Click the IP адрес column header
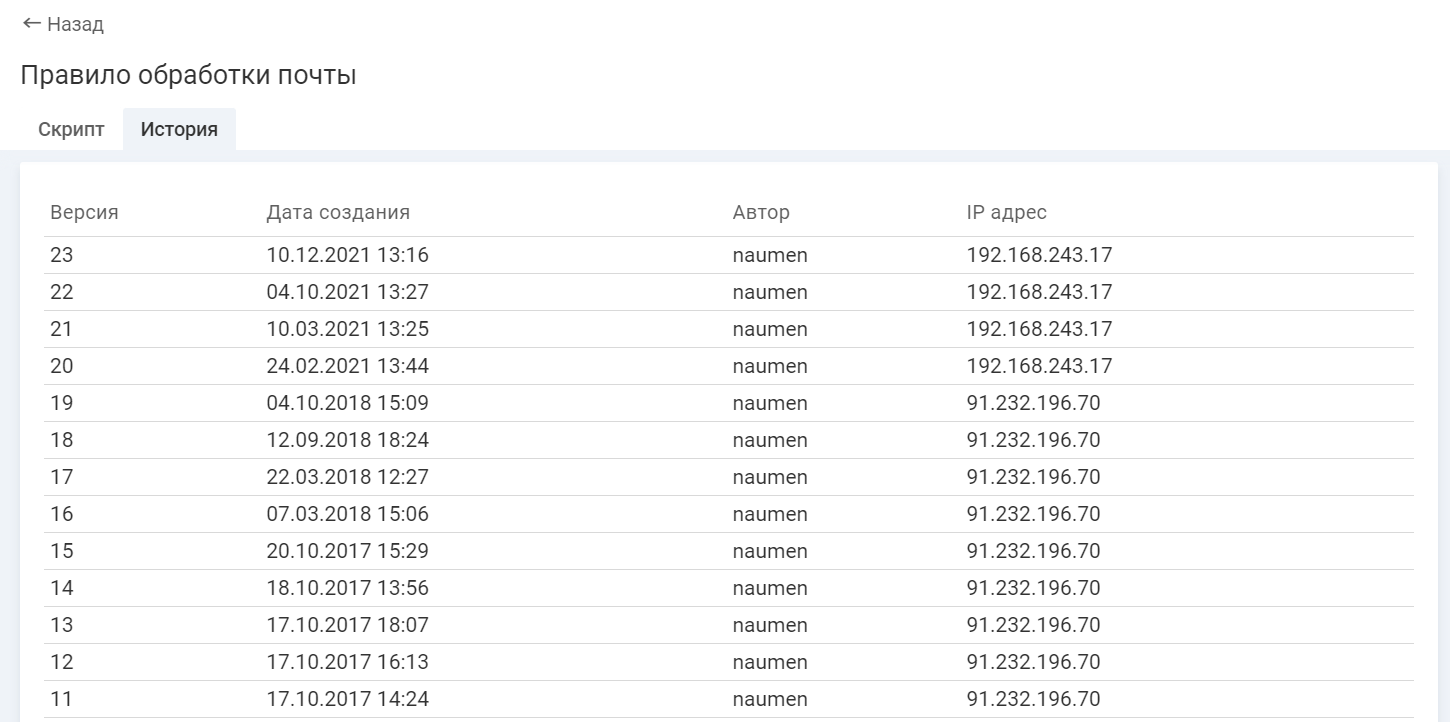 click(1006, 212)
